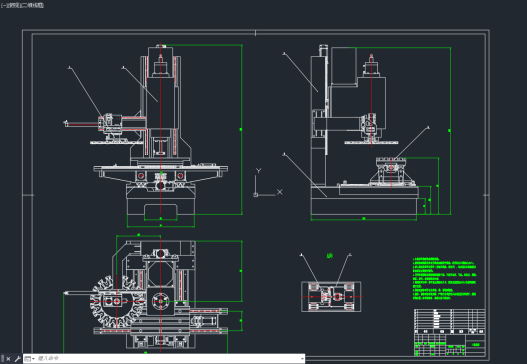The width and height of the screenshot is (527, 364).
Task: Select the green technical notes text block
Action: [x=444, y=279]
